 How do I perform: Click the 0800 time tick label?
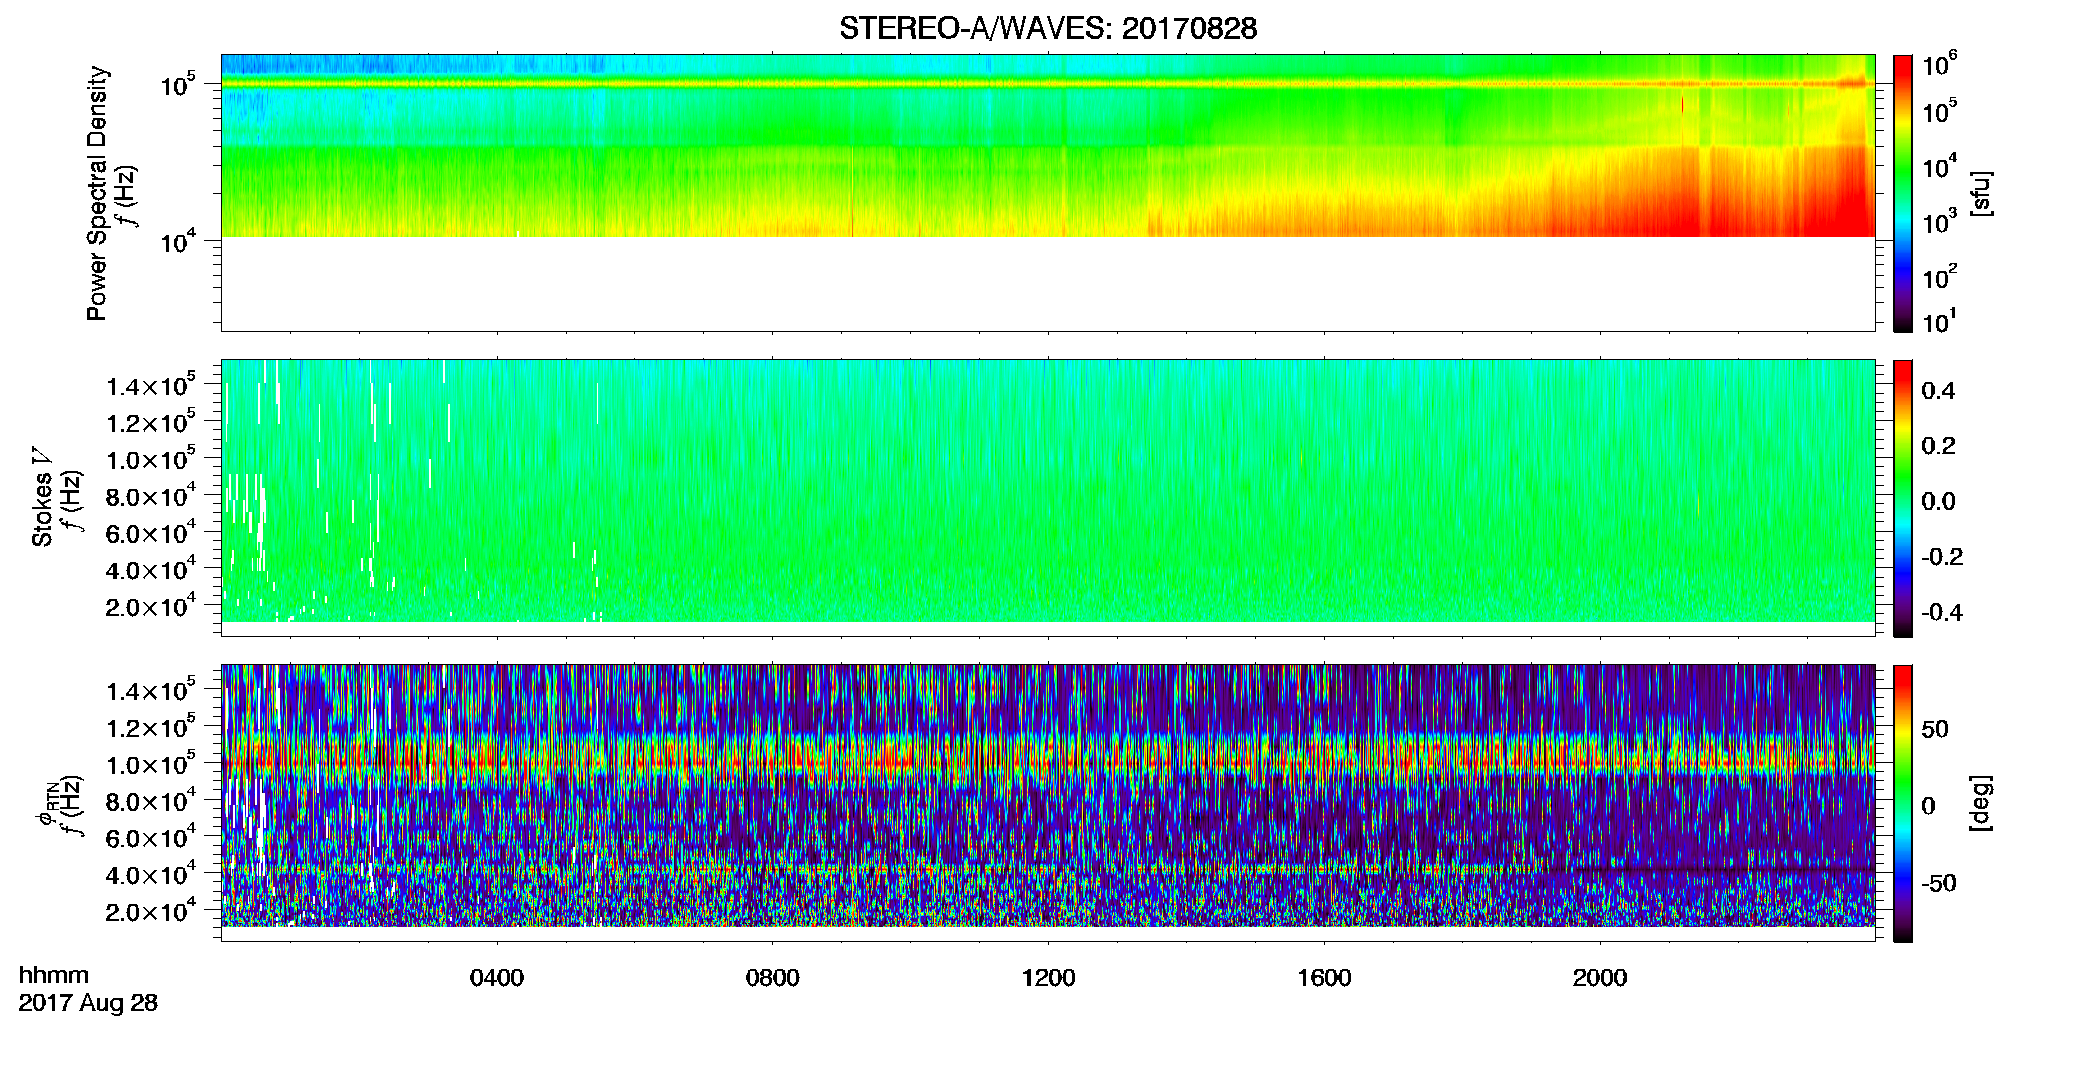point(773,977)
